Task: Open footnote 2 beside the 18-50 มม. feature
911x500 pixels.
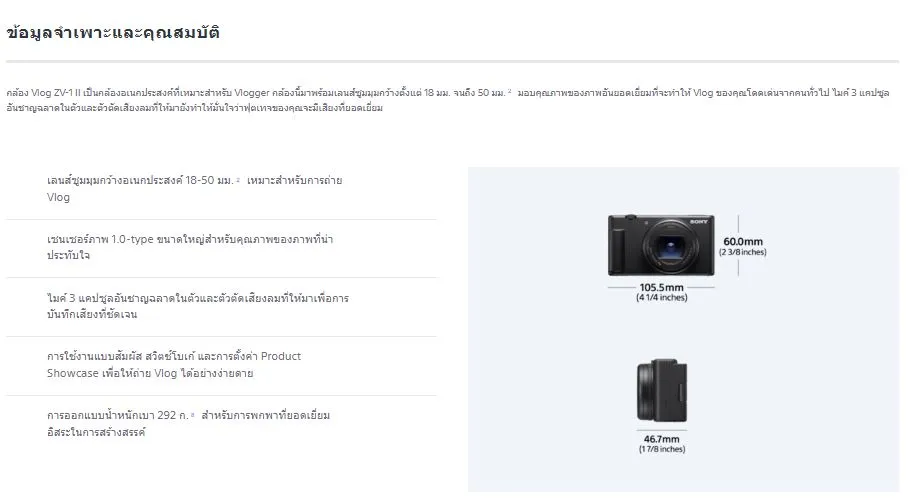Action: point(238,179)
